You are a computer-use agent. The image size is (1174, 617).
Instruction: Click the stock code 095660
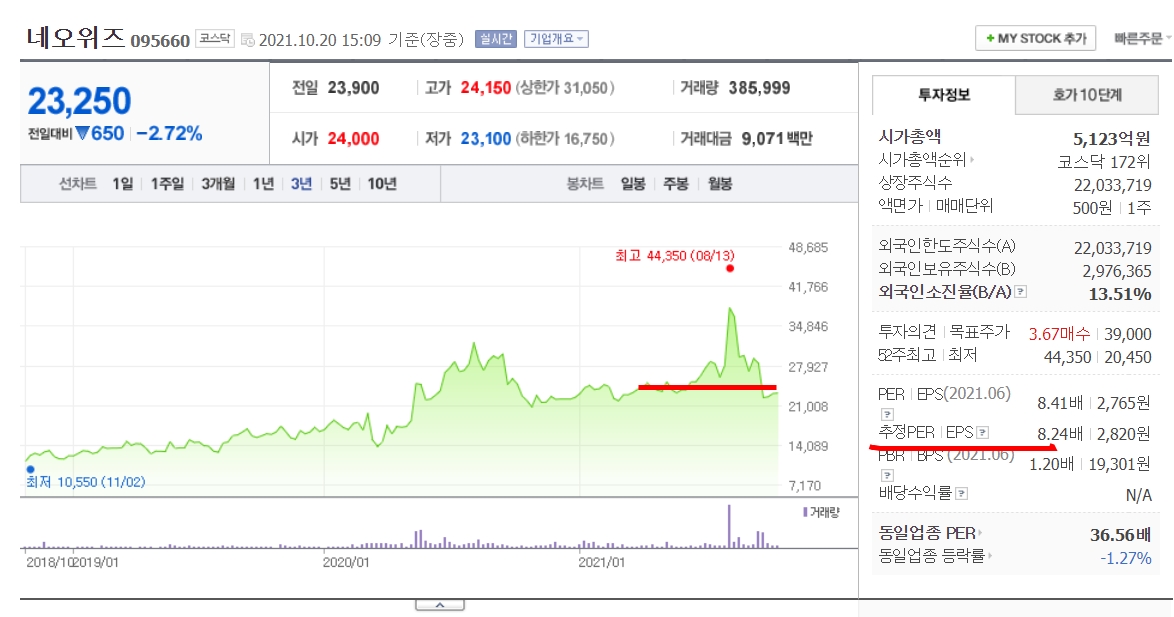160,40
